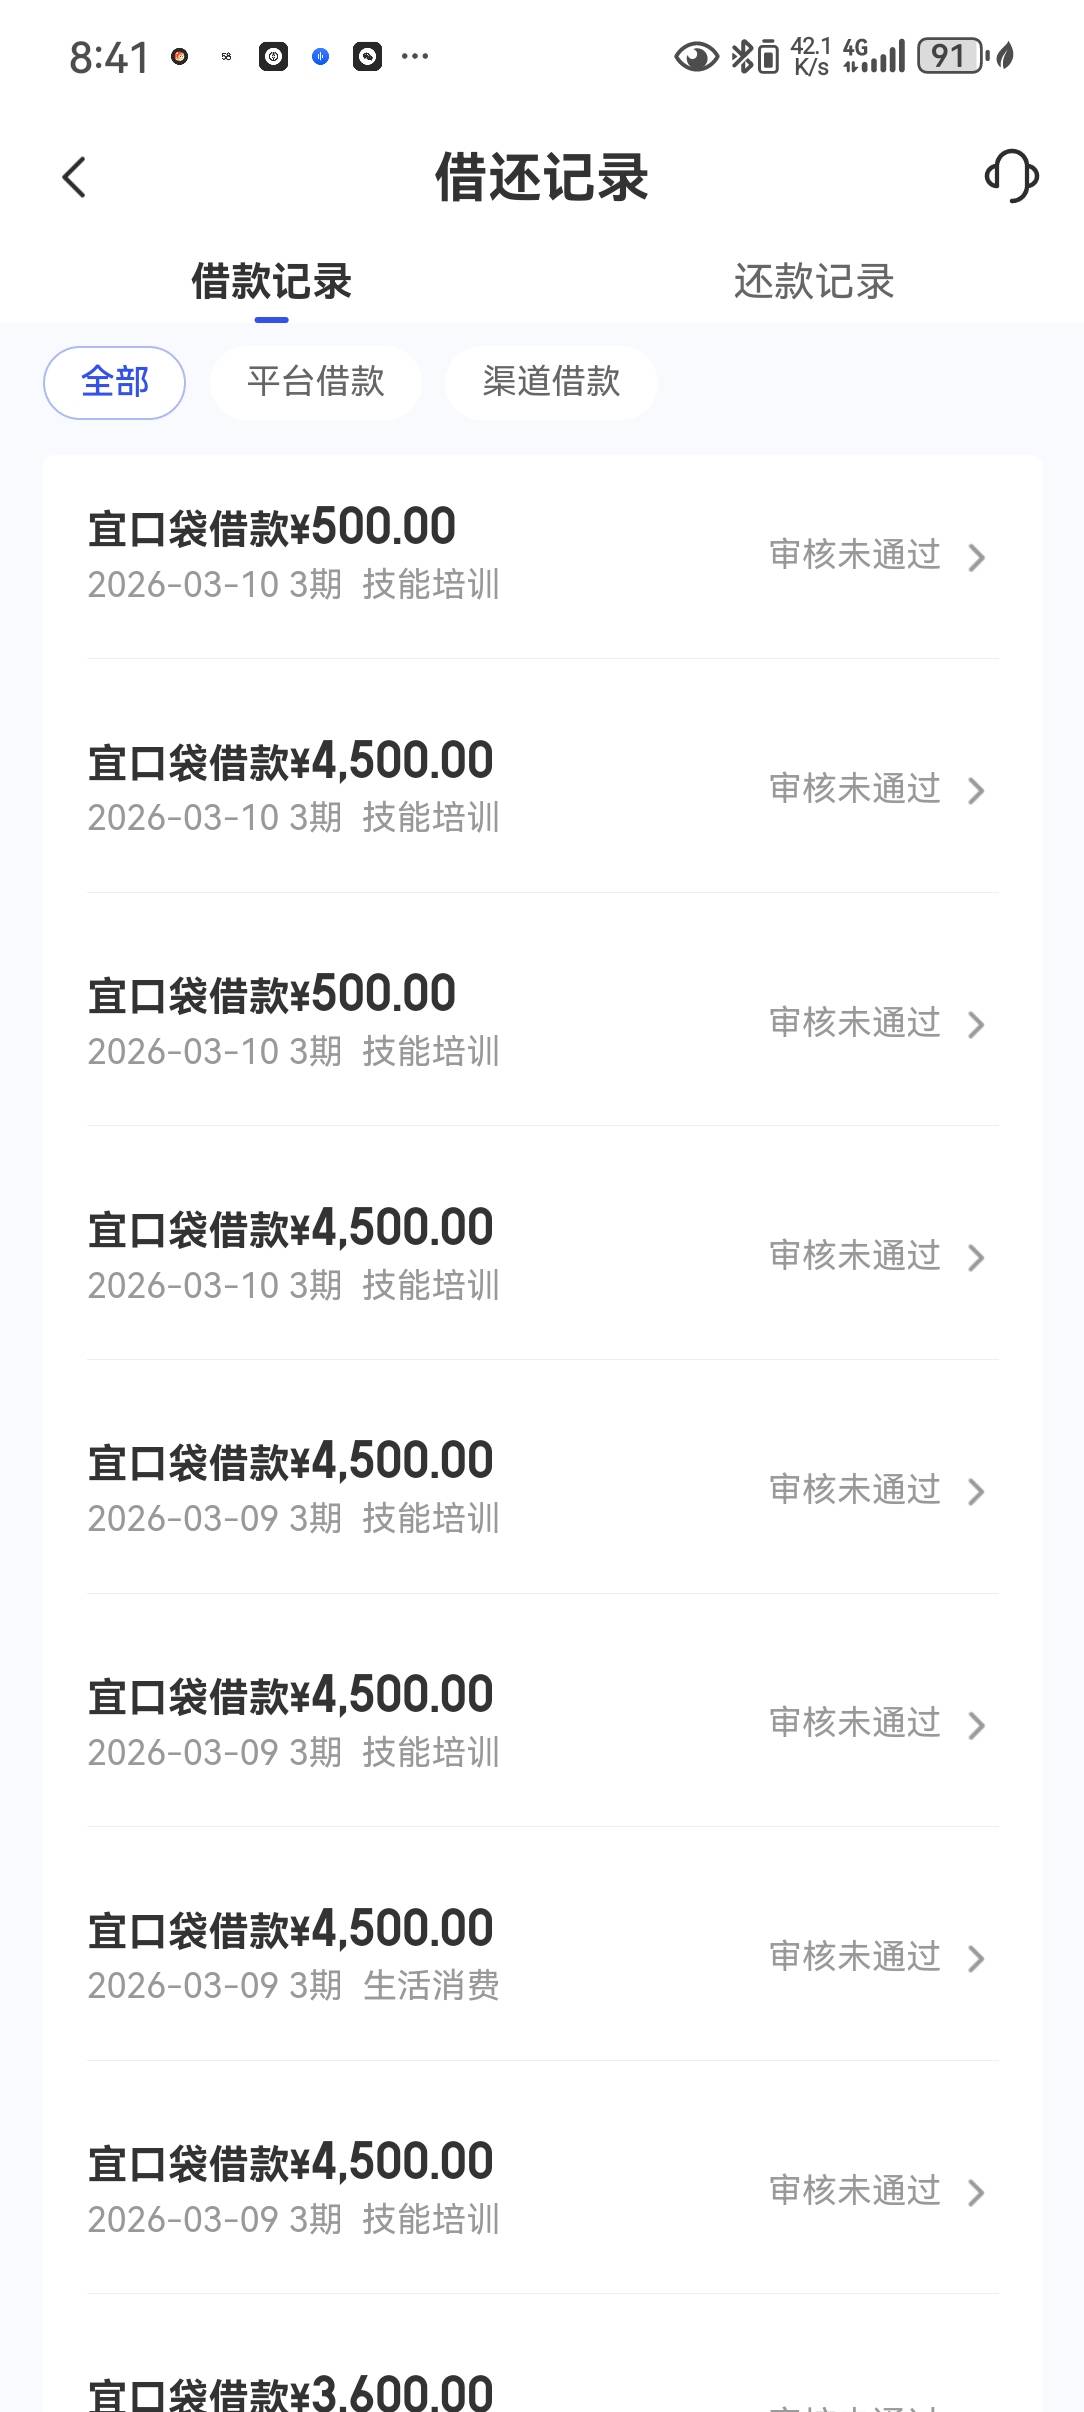This screenshot has width=1084, height=2412.
Task: Tap 审核未通过 on first ¥4,500.00 loan
Action: click(x=855, y=789)
